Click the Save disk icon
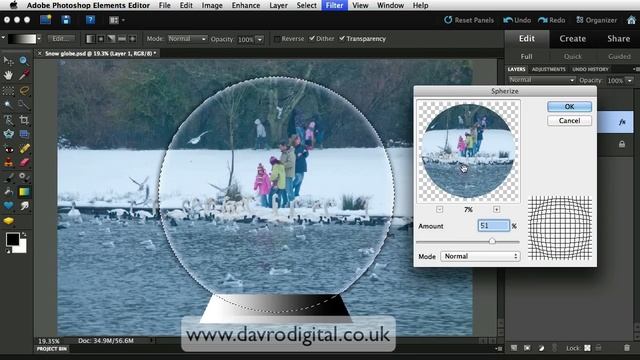 click(66, 20)
